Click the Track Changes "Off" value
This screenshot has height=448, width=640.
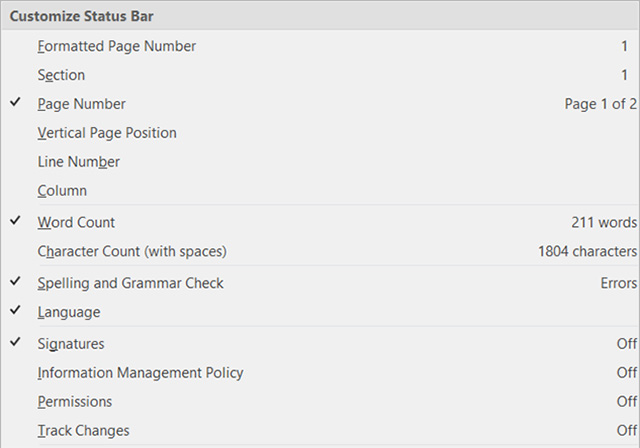tap(626, 431)
